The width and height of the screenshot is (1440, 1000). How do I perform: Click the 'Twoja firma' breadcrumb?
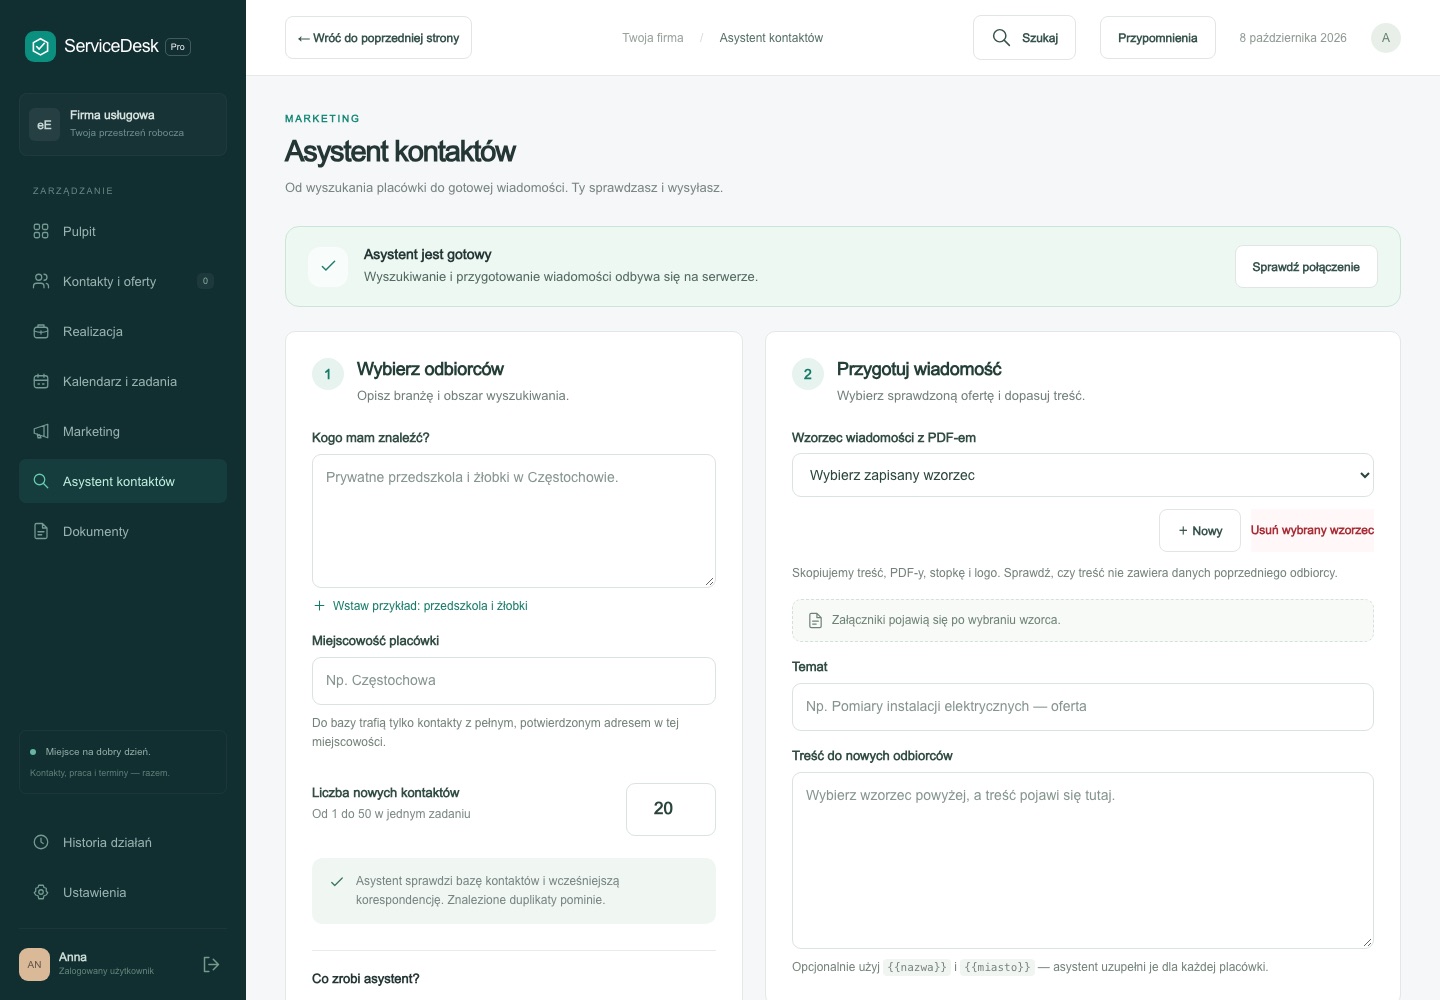click(x=653, y=38)
